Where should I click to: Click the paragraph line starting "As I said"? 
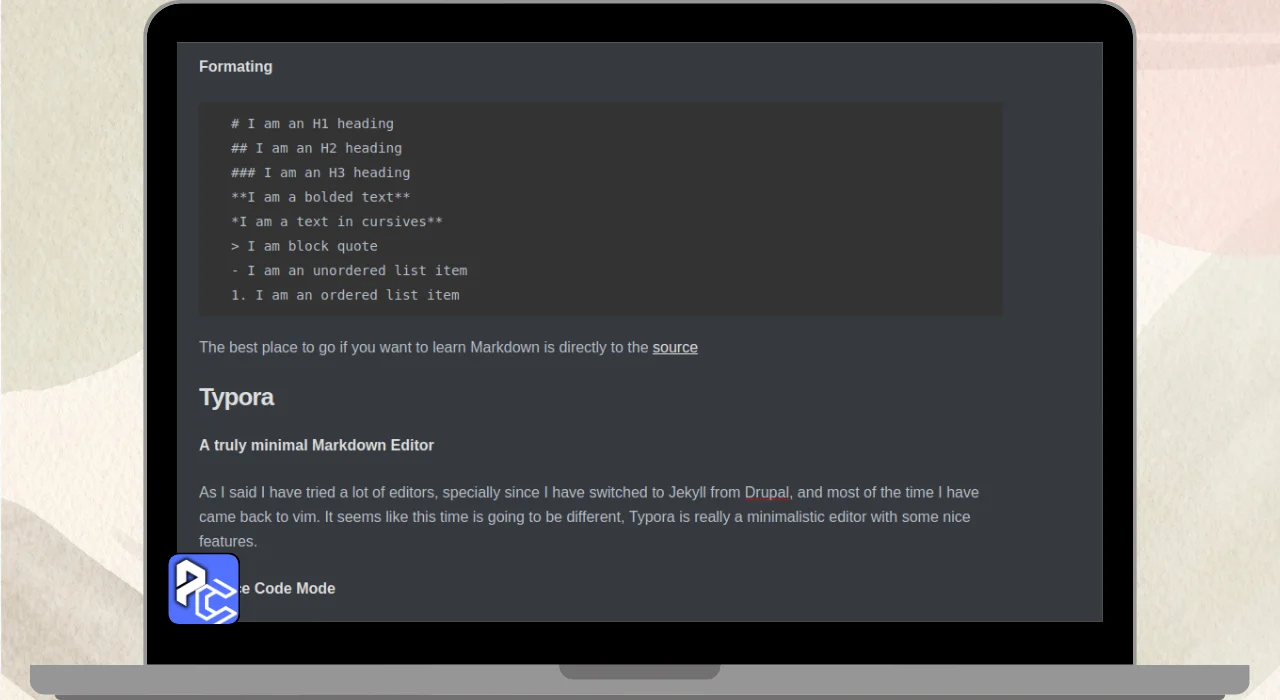click(589, 492)
